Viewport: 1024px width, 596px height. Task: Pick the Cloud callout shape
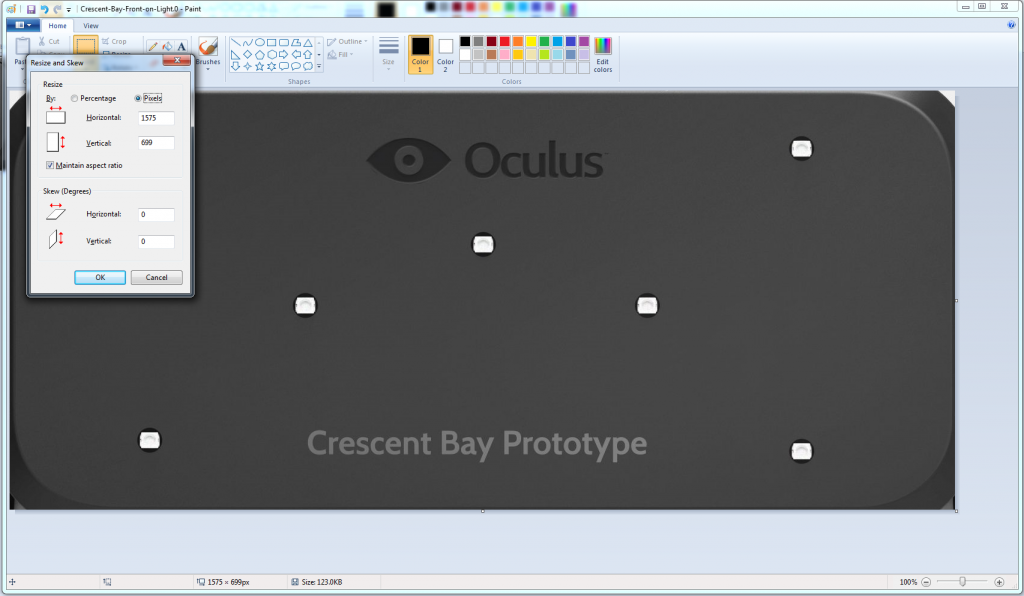click(x=308, y=67)
